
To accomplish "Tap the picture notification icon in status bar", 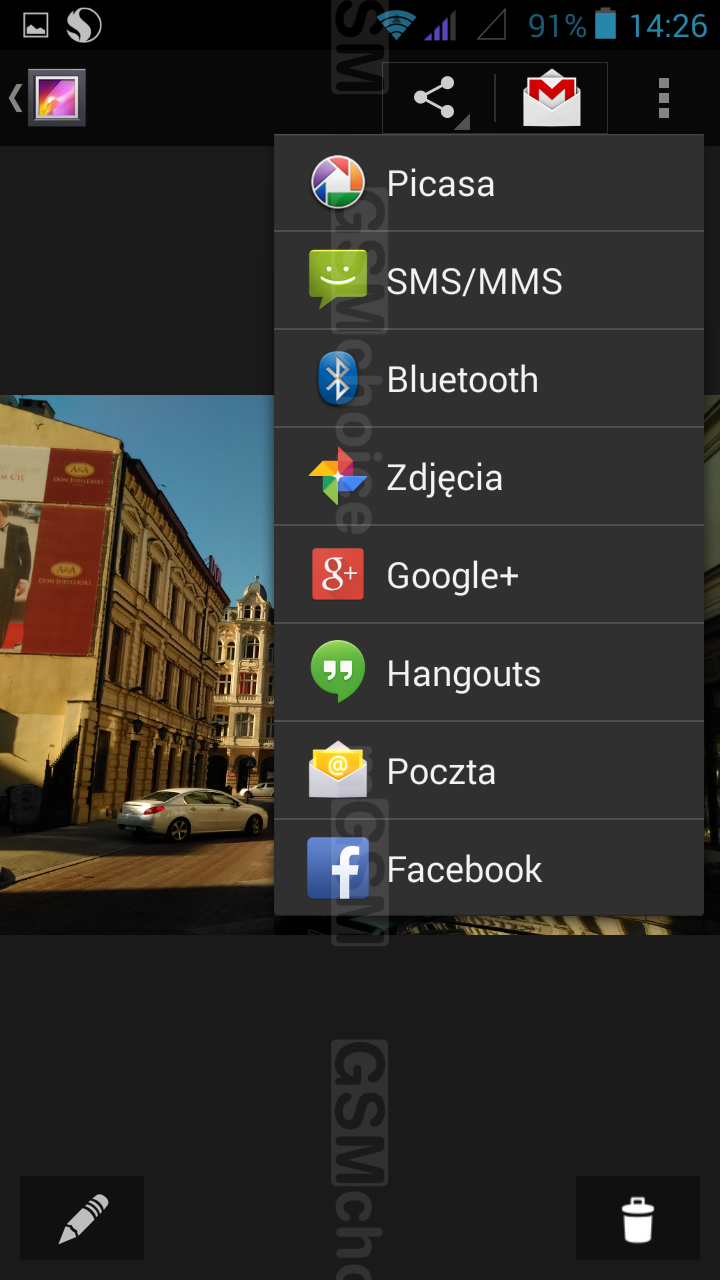I will click(x=36, y=25).
